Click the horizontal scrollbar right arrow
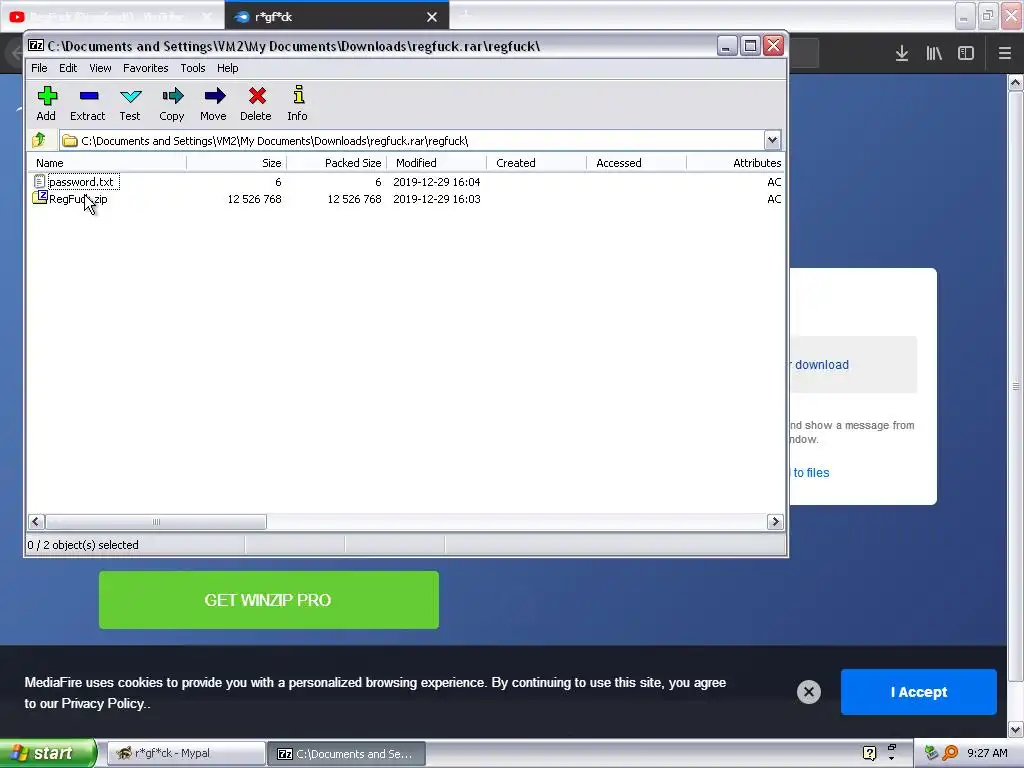This screenshot has width=1024, height=768. point(775,521)
